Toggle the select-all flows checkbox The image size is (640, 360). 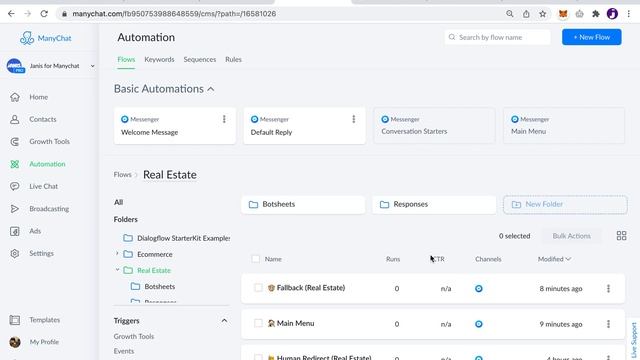[x=256, y=259]
